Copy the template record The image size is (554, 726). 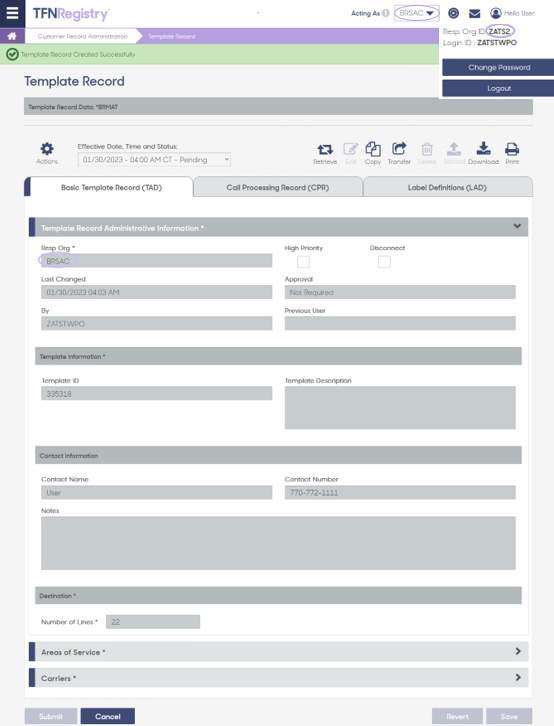[x=373, y=154]
